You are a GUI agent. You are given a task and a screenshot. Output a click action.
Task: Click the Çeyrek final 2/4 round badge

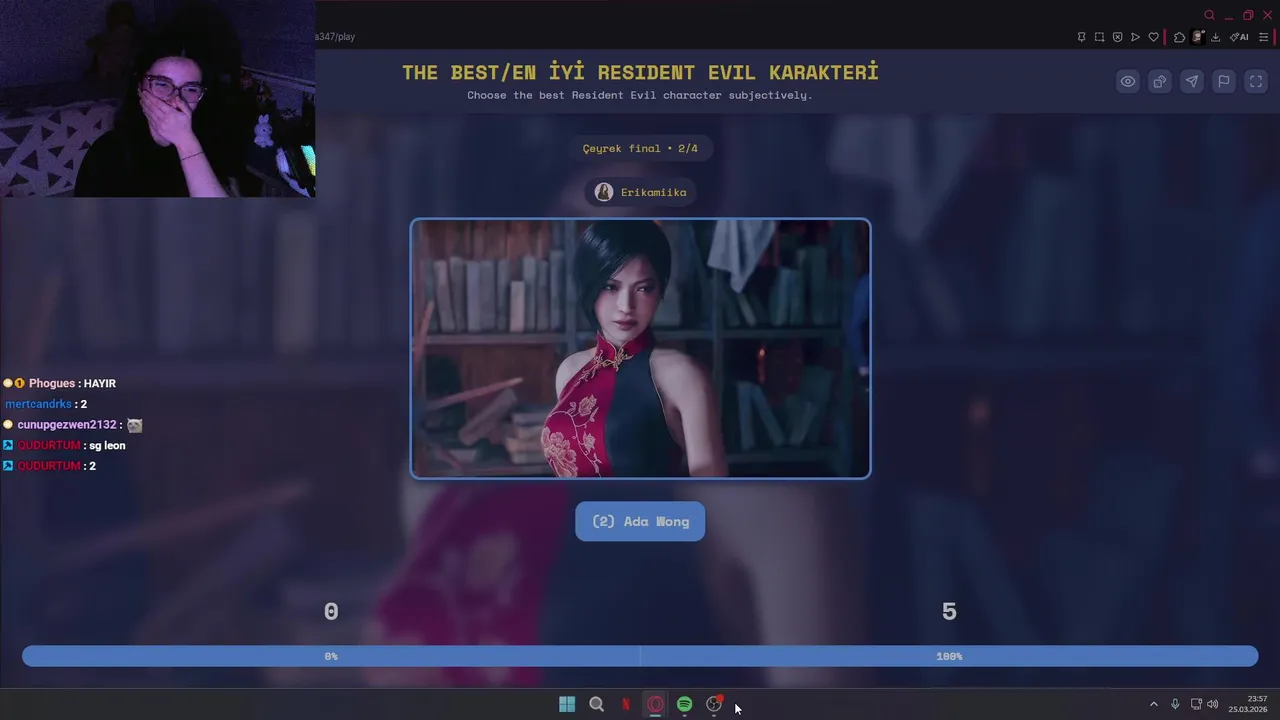(x=640, y=148)
